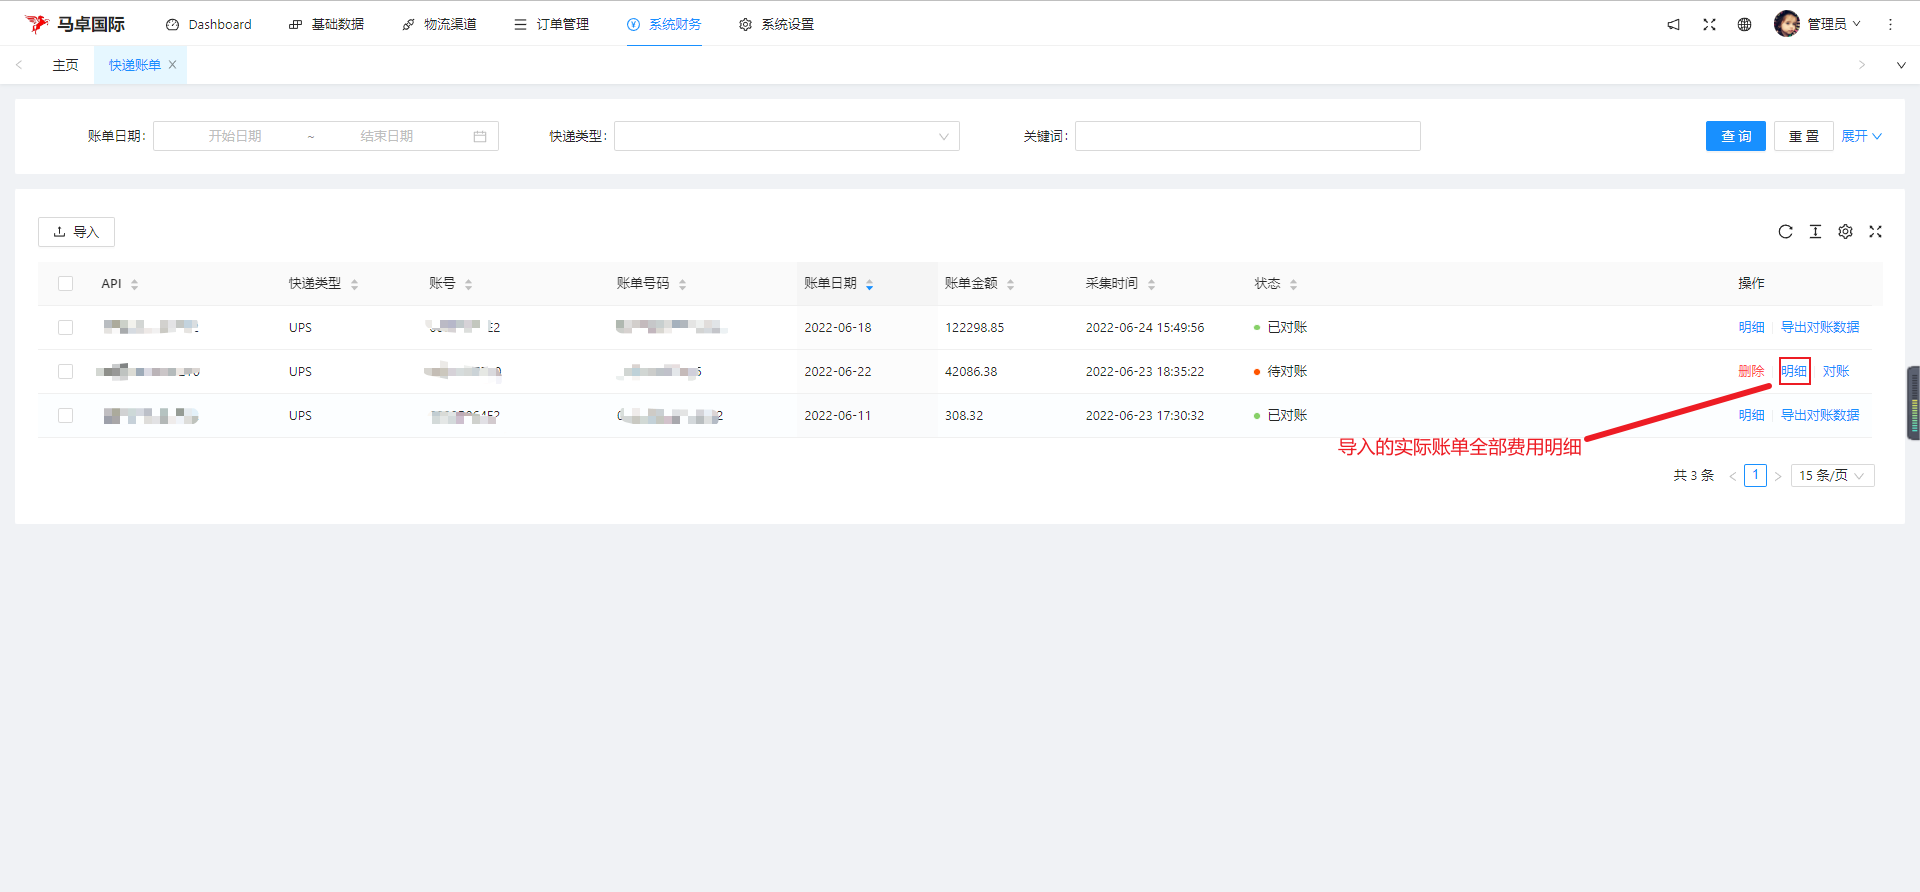Screen dimensions: 1920x892
Task: Open the 快递类型 dropdown
Action: click(786, 137)
